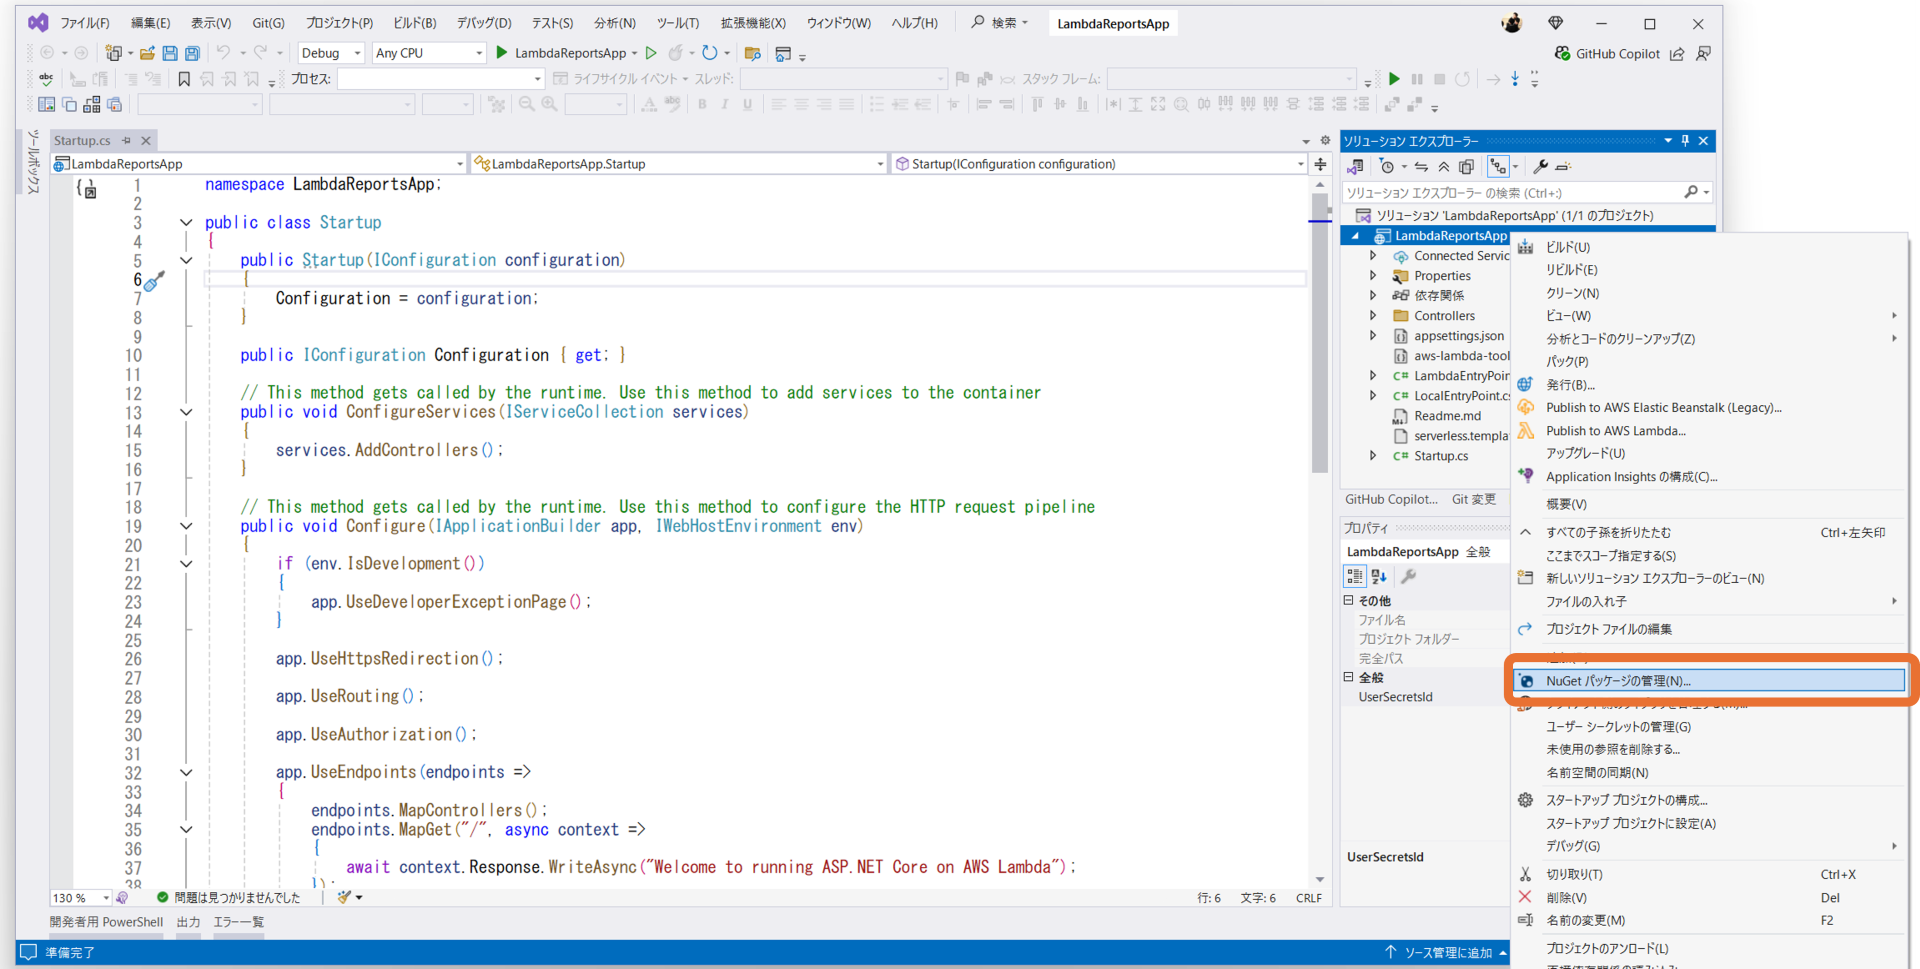1920x969 pixels.
Task: Select the Startup.cs editor tab
Action: (x=82, y=141)
